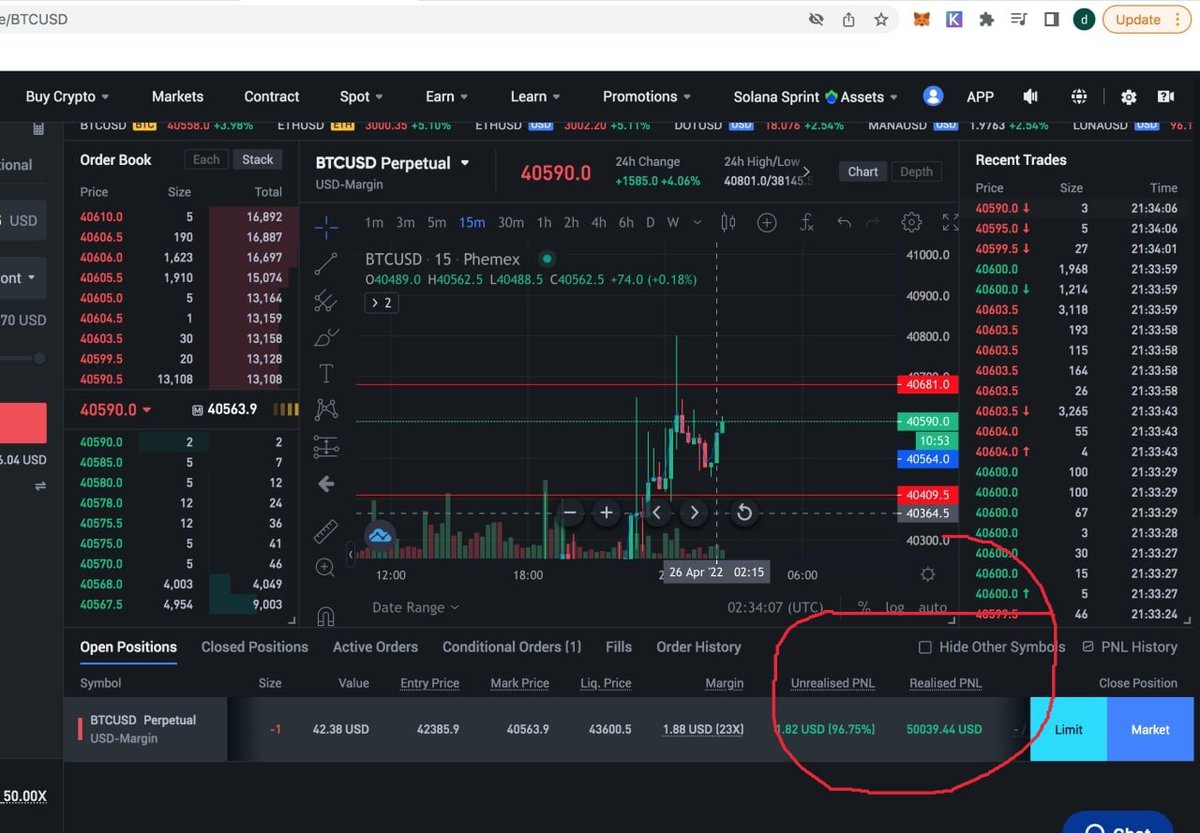The height and width of the screenshot is (833, 1200).
Task: Select the pattern drawing tool
Action: 326,409
